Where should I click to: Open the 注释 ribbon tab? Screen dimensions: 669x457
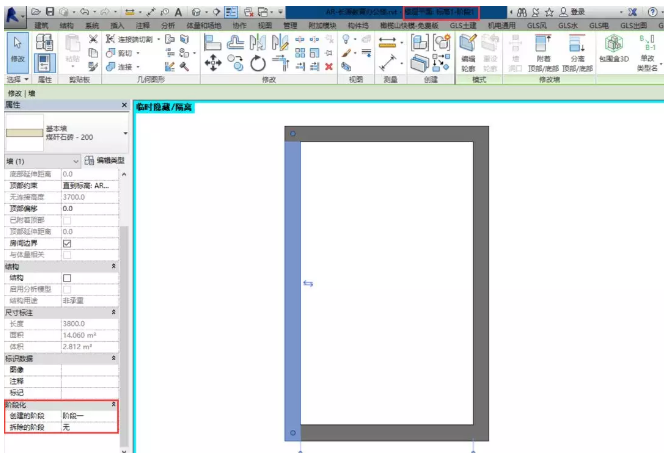(x=142, y=26)
